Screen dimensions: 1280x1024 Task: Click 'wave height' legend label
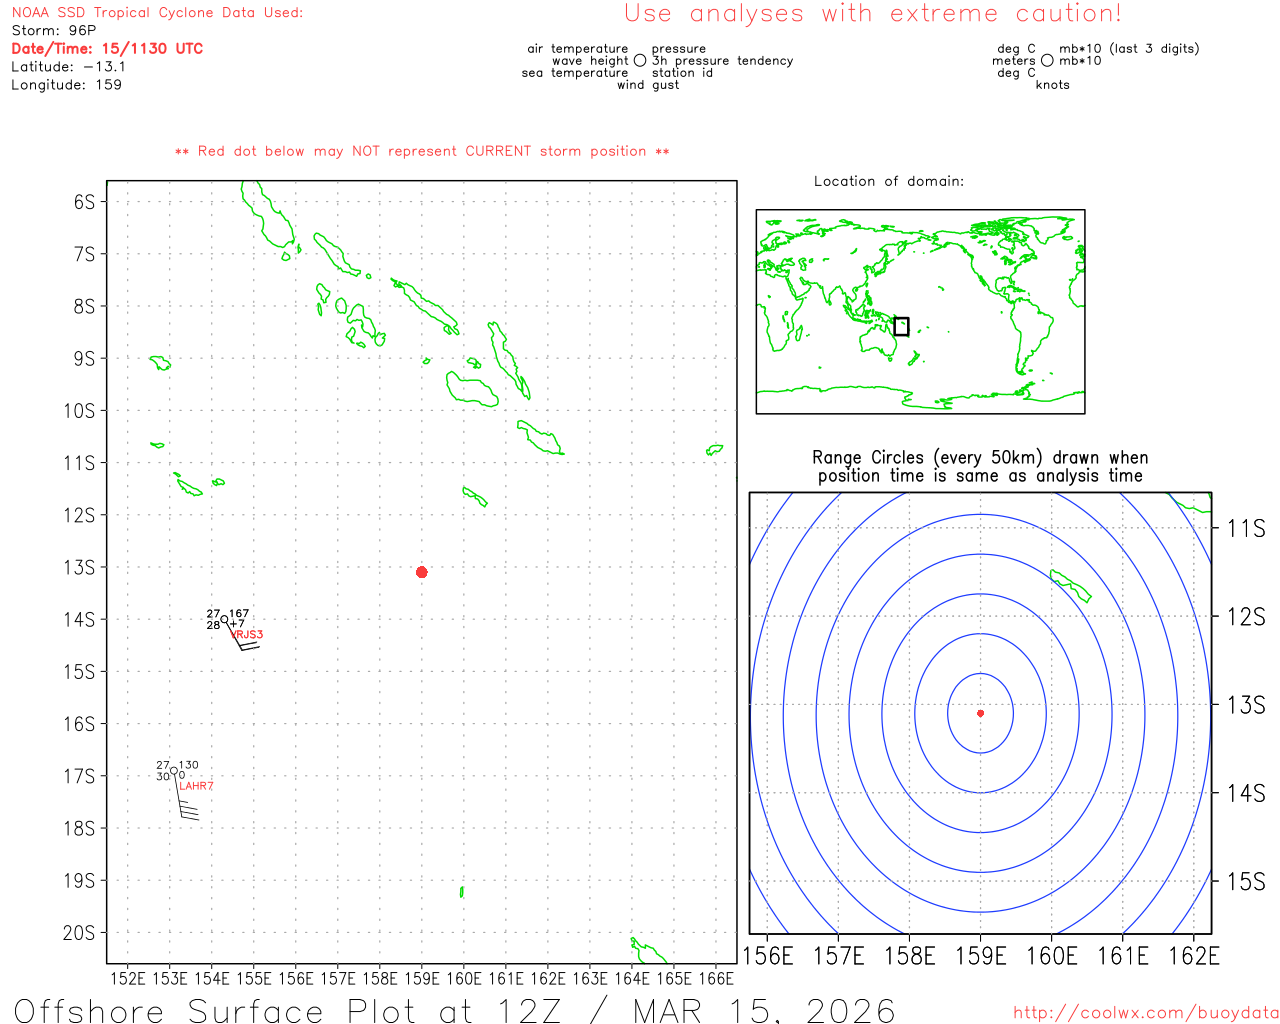pos(590,60)
